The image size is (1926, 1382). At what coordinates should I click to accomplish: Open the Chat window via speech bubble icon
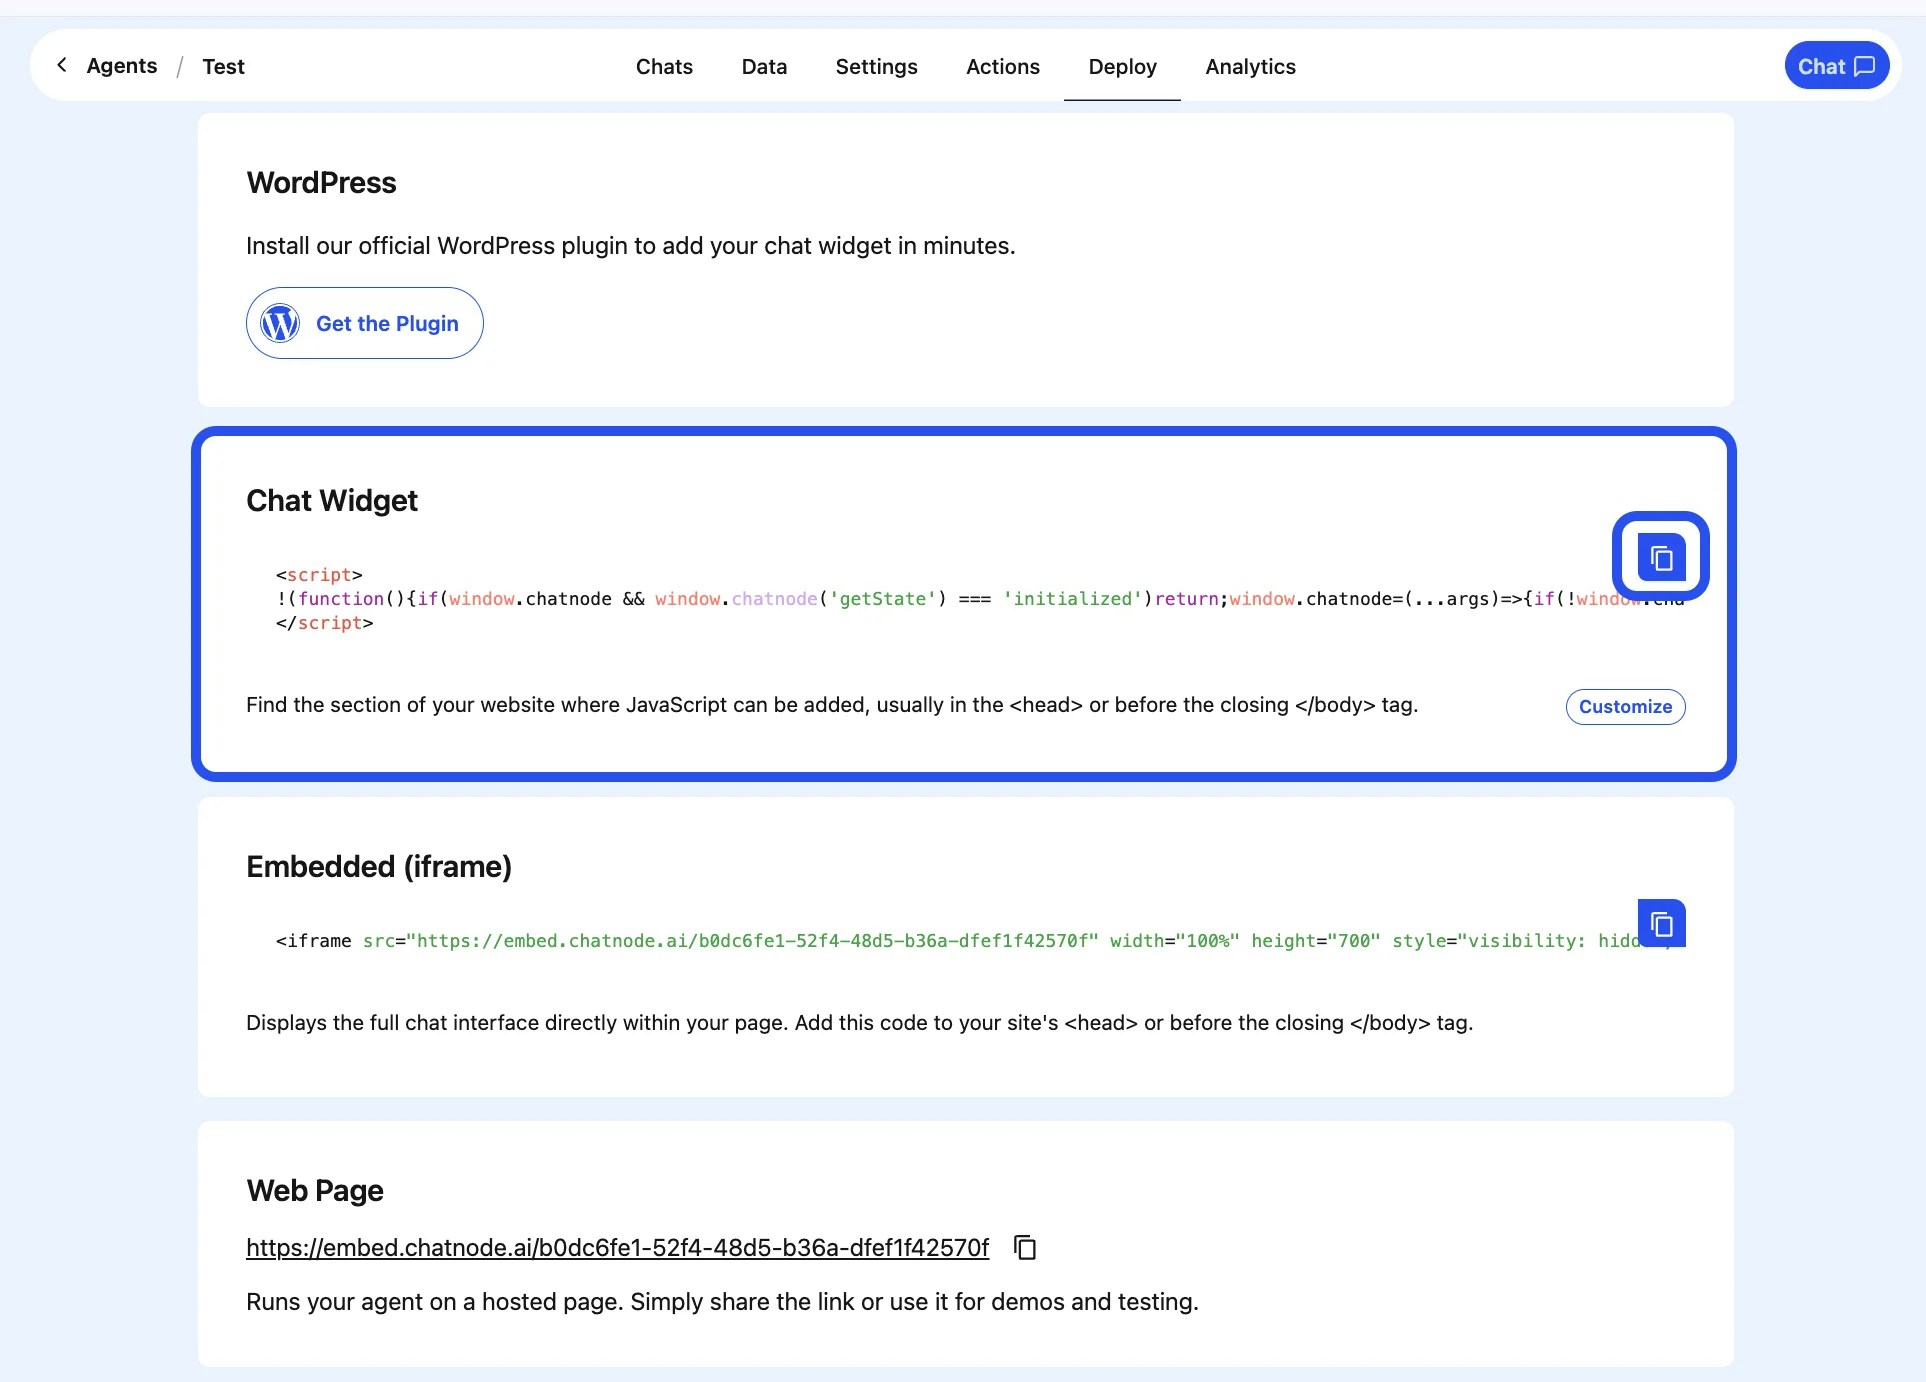[1864, 65]
